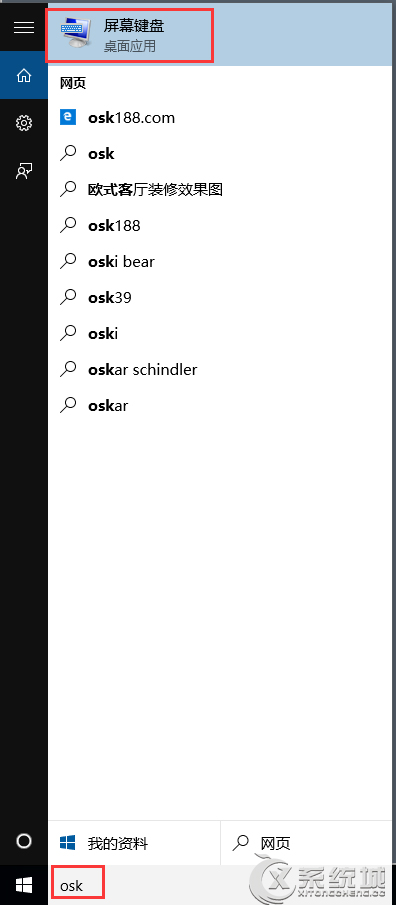Select the 欧式客厅装修效果图 suggestion
Screen dimensions: 396x905
(x=221, y=189)
